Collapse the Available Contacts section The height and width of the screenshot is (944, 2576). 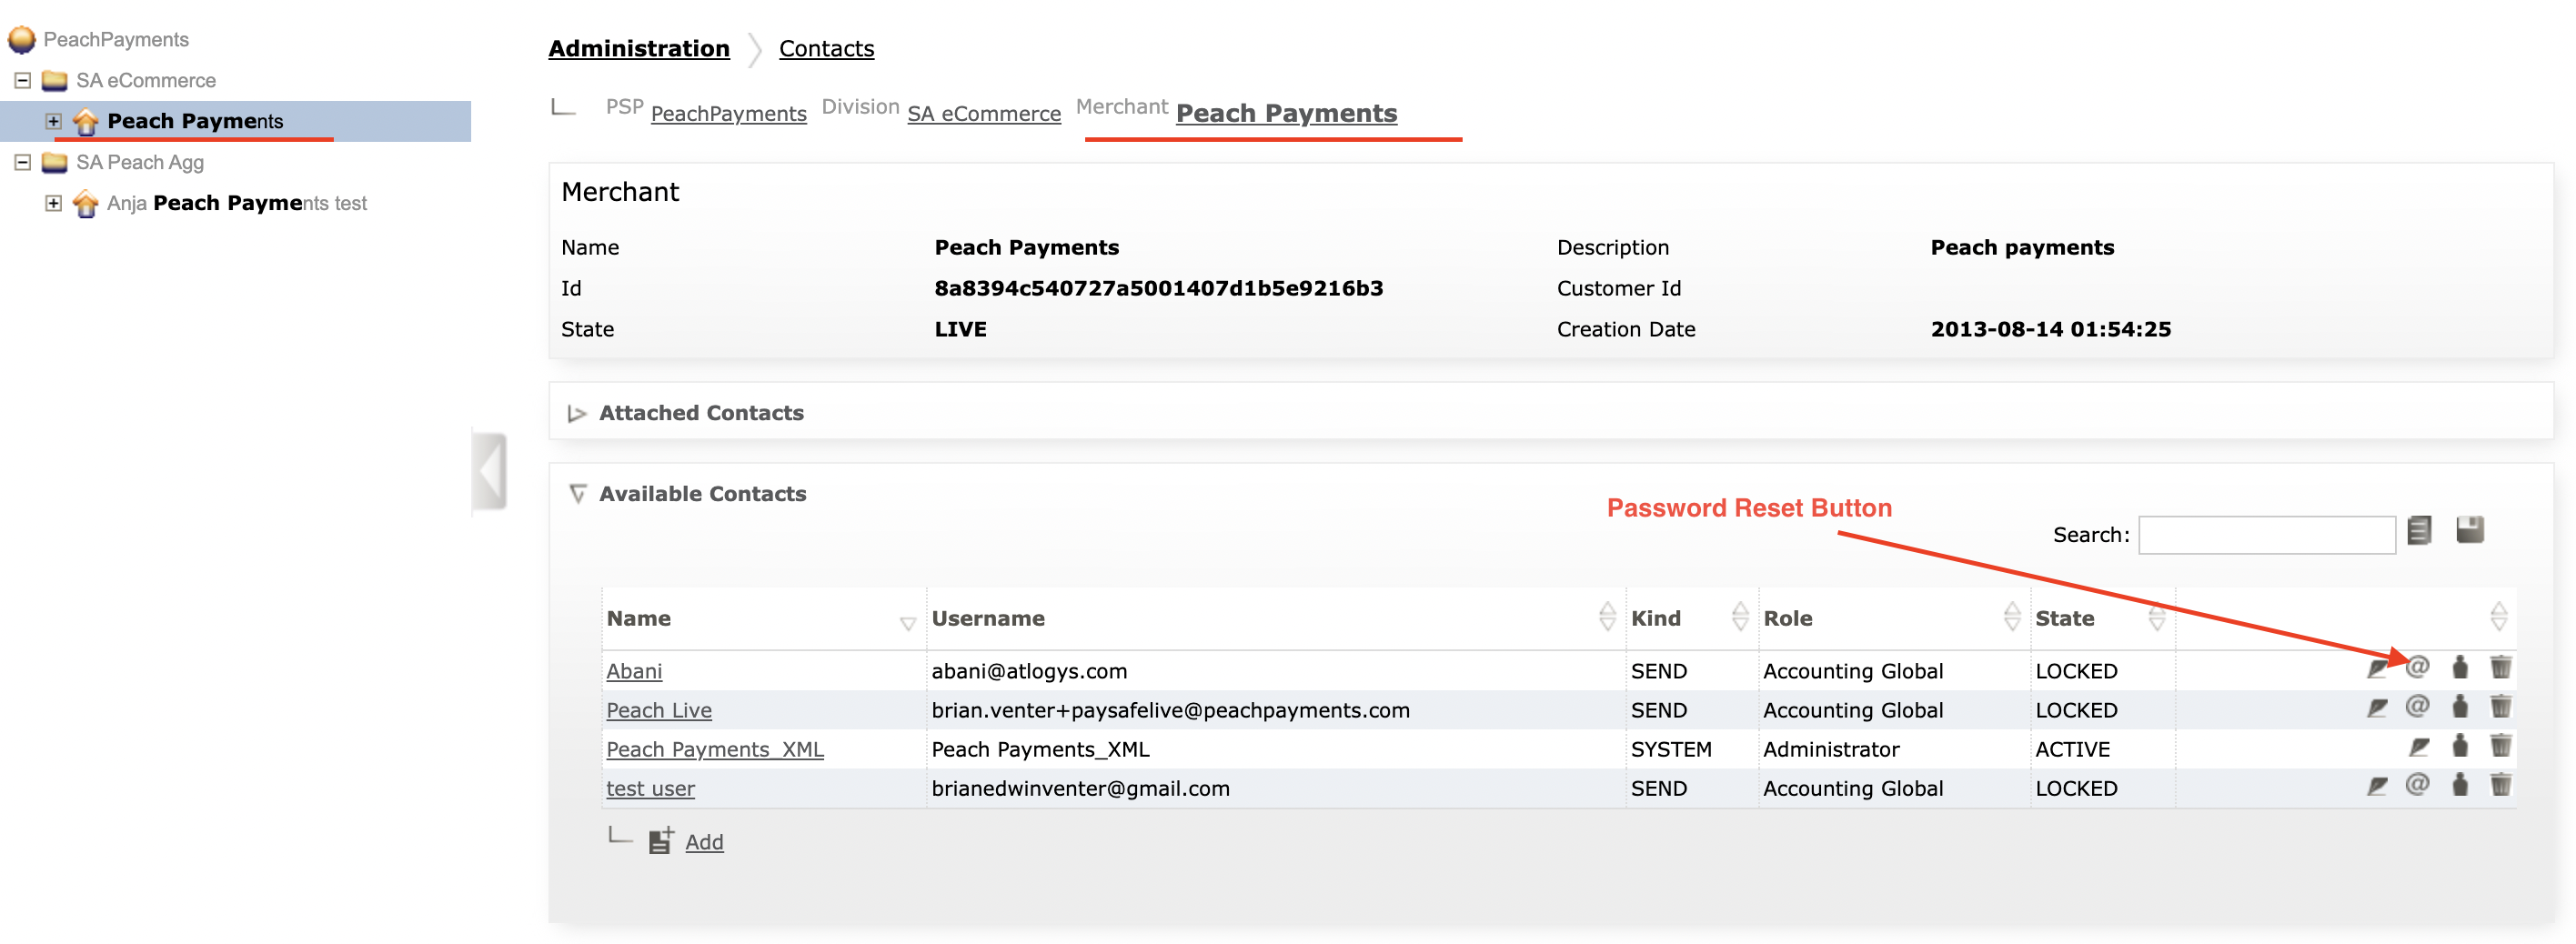[577, 494]
